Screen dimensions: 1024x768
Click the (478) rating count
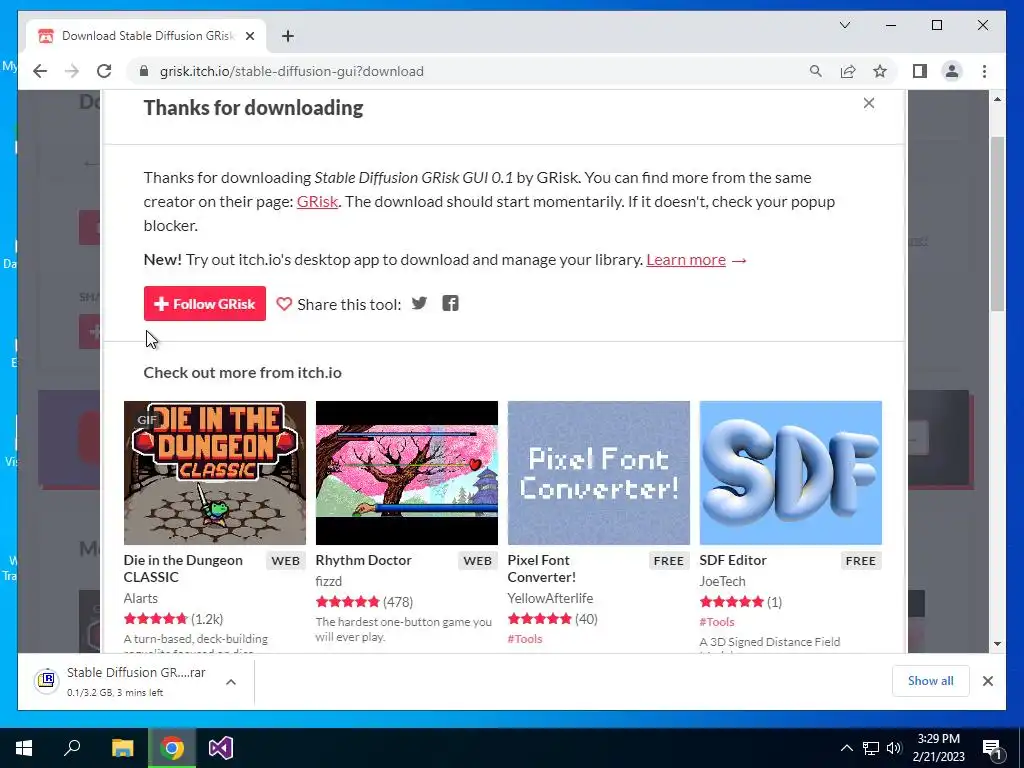[398, 602]
